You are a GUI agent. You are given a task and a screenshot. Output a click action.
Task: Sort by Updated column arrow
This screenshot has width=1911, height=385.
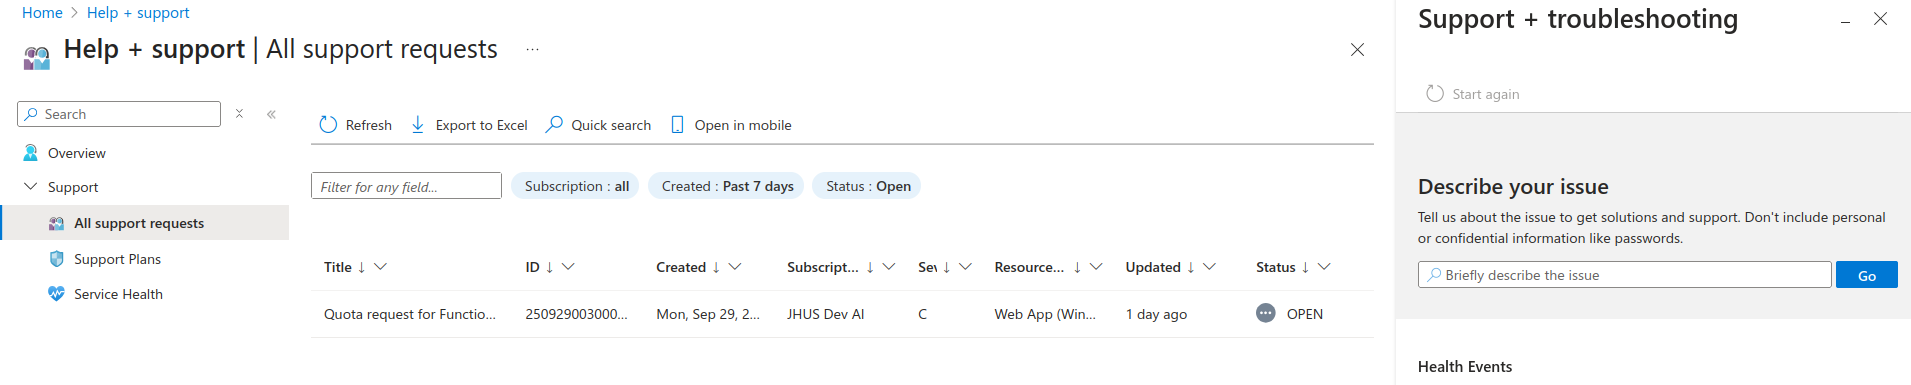click(x=1190, y=267)
